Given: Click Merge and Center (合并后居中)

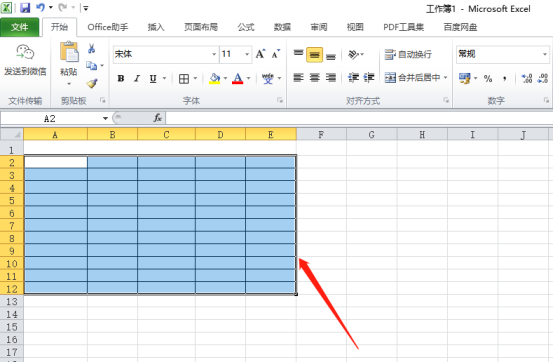Looking at the screenshot, I should pyautogui.click(x=412, y=77).
